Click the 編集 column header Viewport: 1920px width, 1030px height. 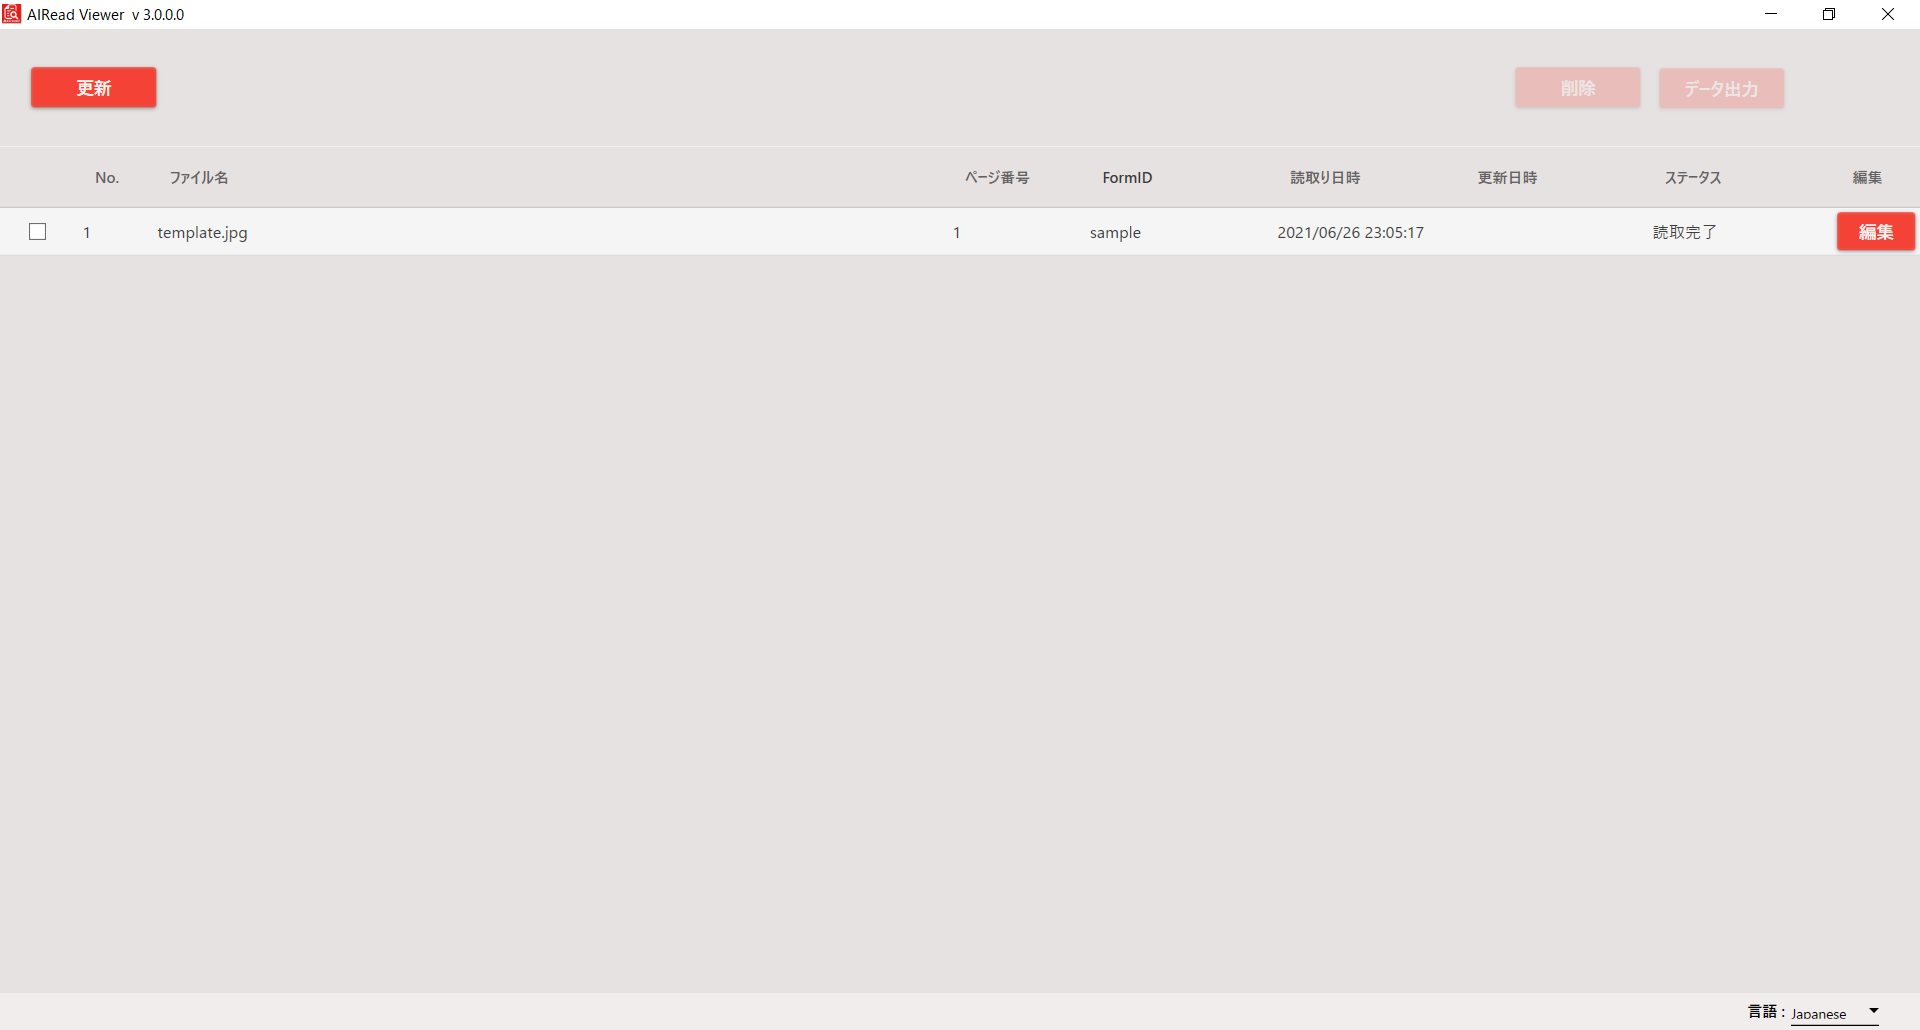1867,177
